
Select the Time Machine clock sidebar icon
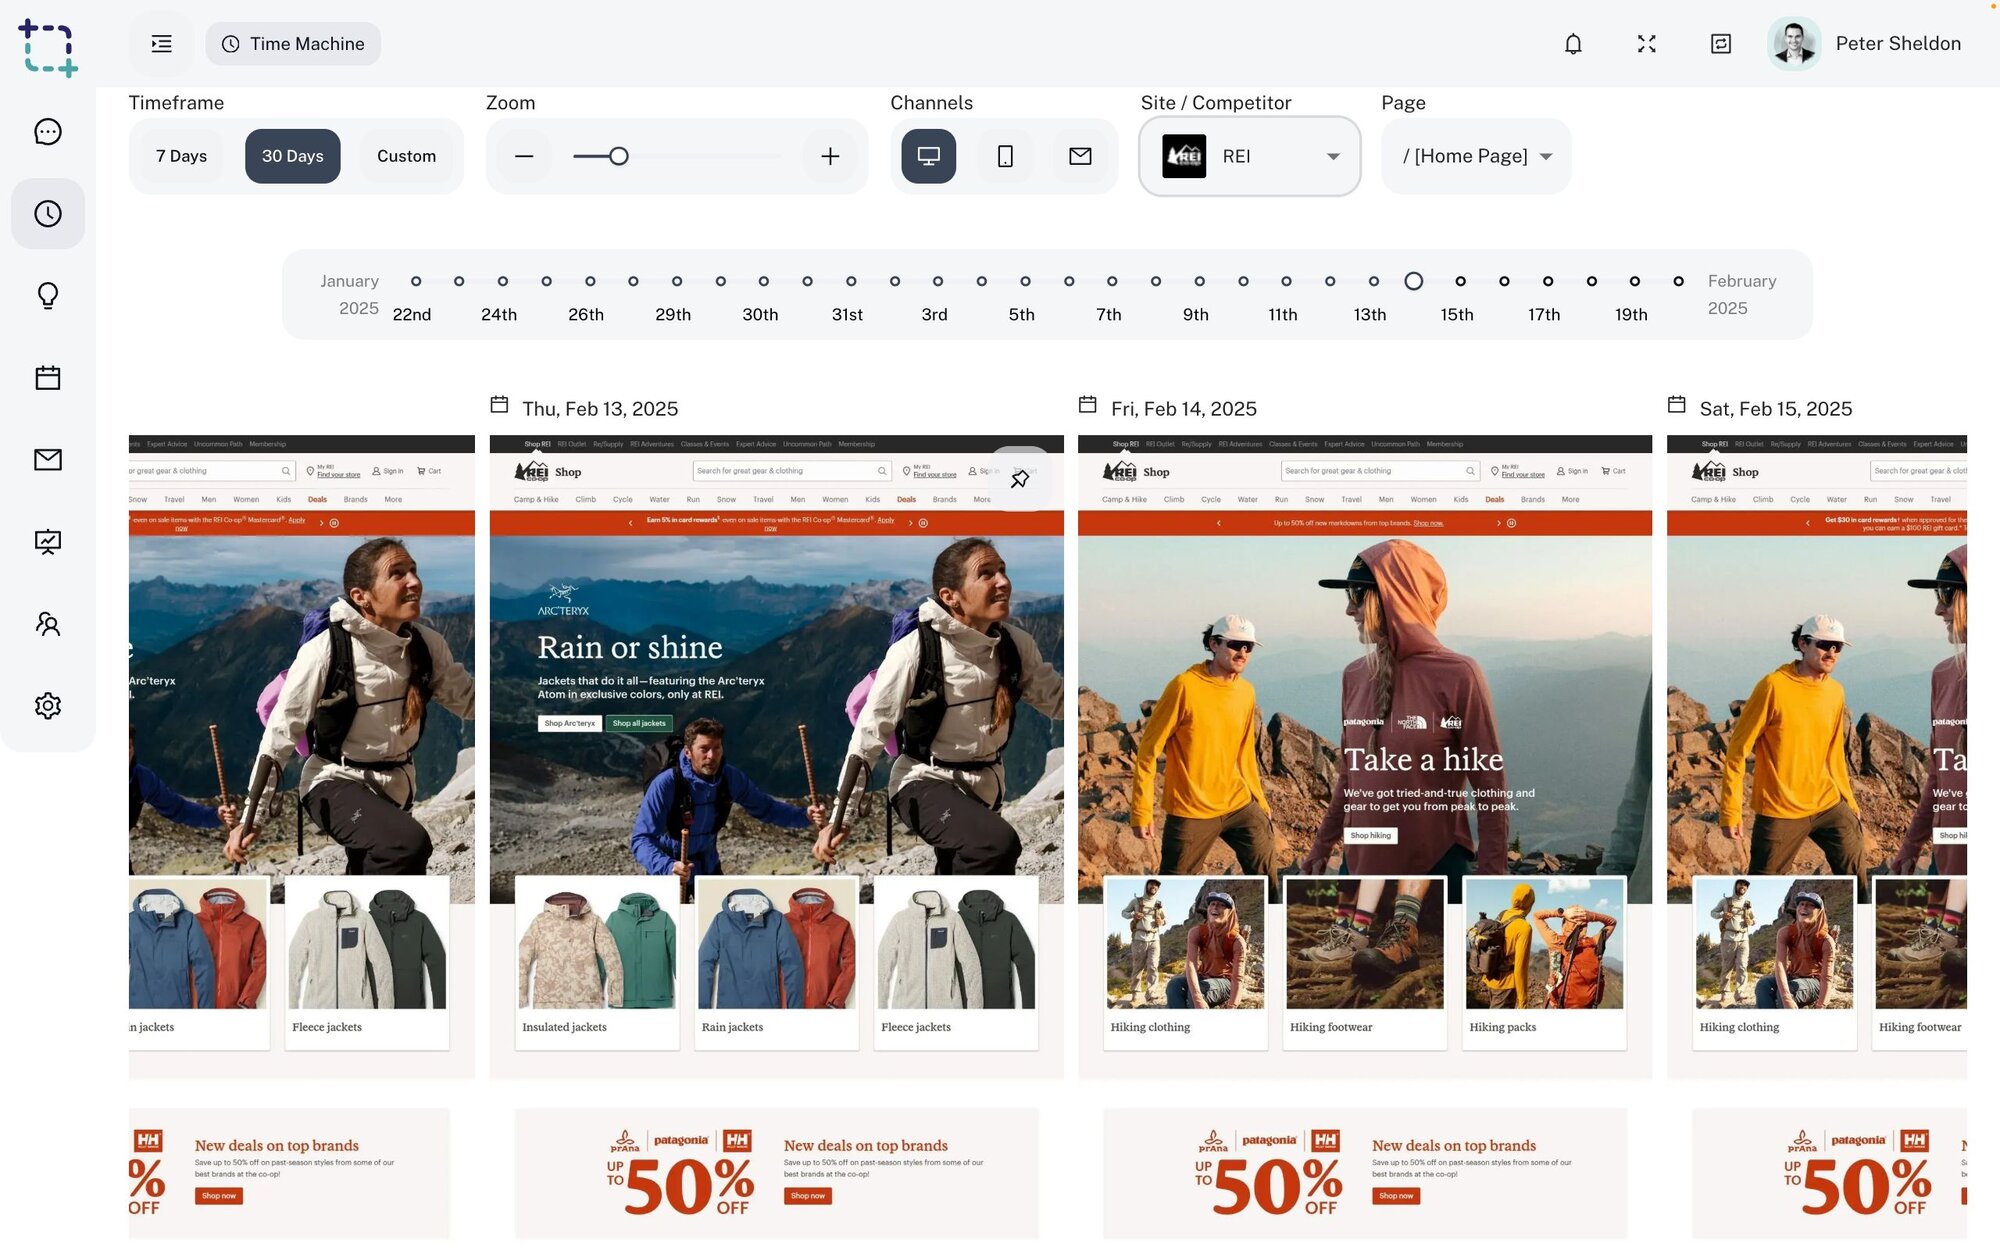pyautogui.click(x=48, y=214)
